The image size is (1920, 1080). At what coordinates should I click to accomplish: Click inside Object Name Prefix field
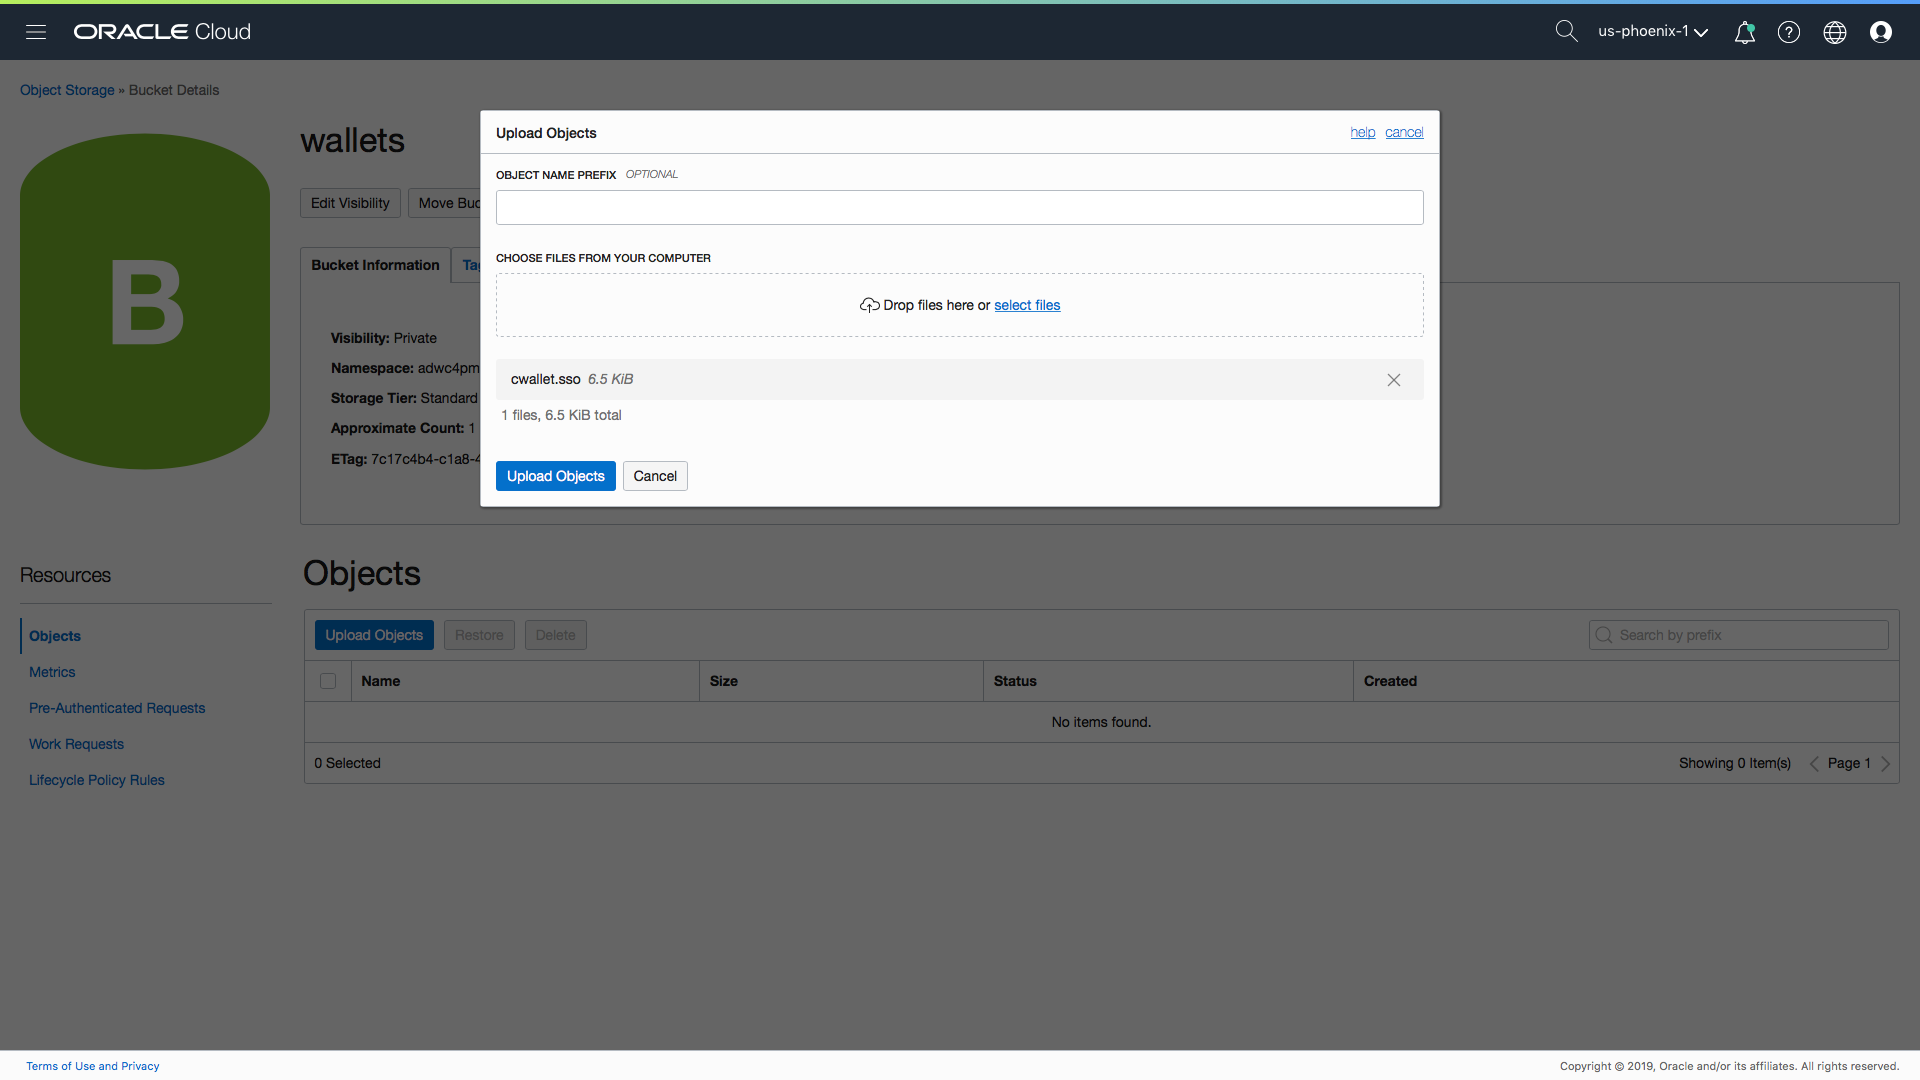pyautogui.click(x=959, y=208)
